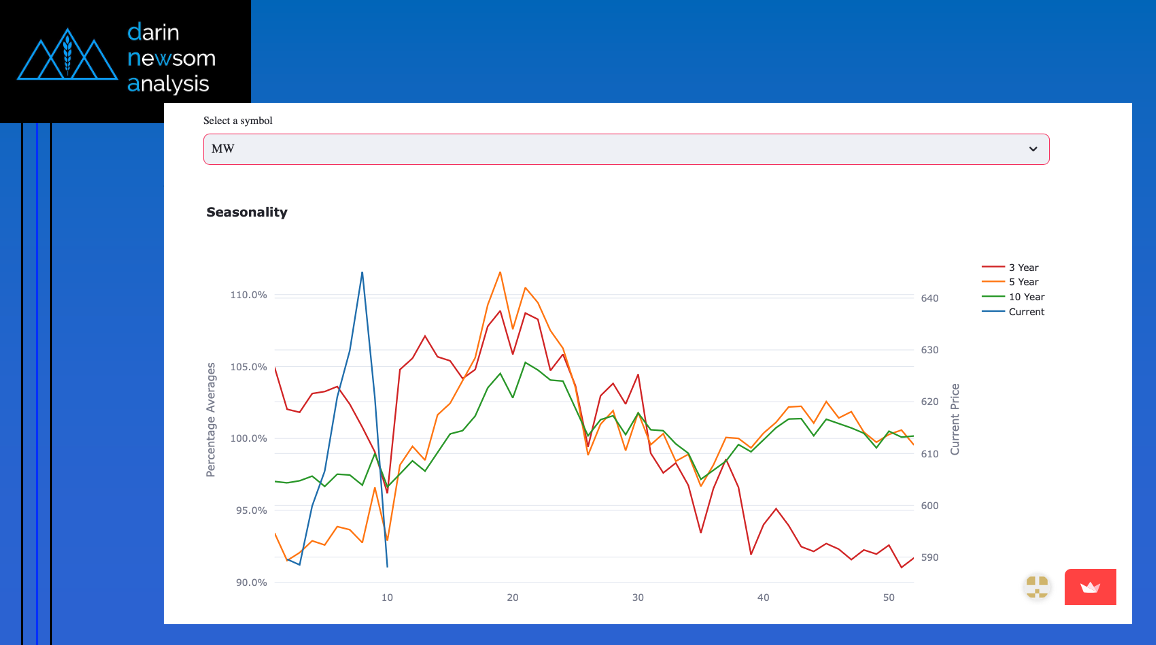Expand the symbol dropdown chevron arrow
Image resolution: width=1156 pixels, height=645 pixels.
point(1033,149)
